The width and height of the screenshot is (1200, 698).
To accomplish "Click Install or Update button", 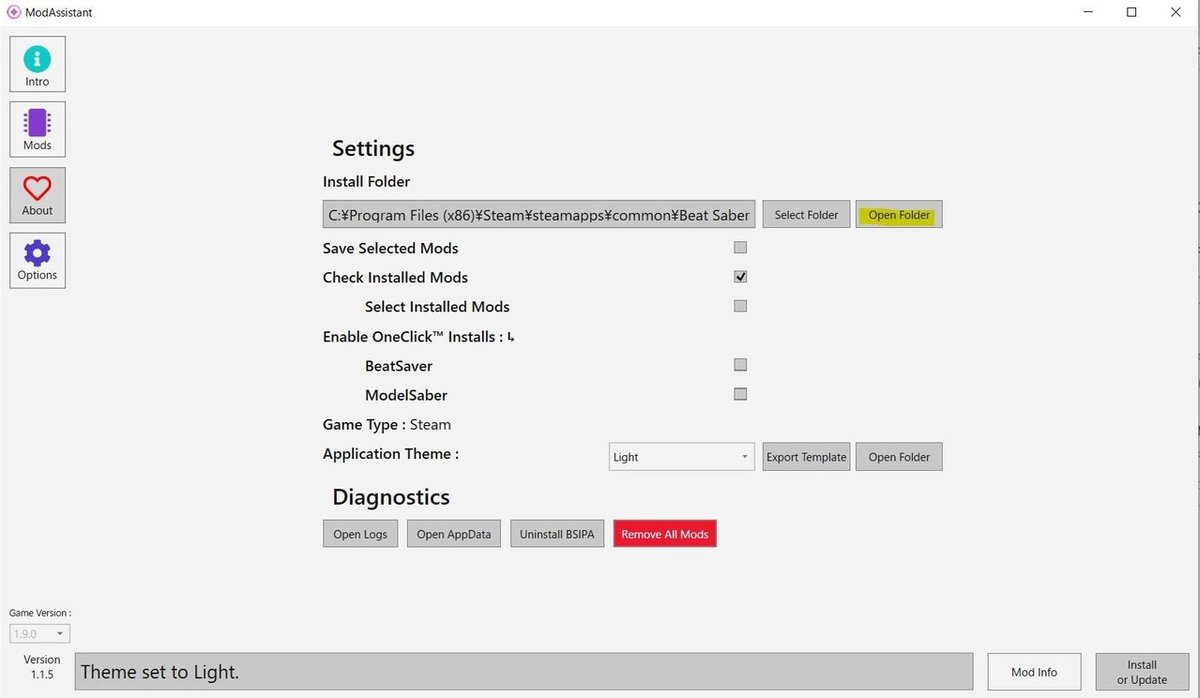I will tap(1142, 672).
